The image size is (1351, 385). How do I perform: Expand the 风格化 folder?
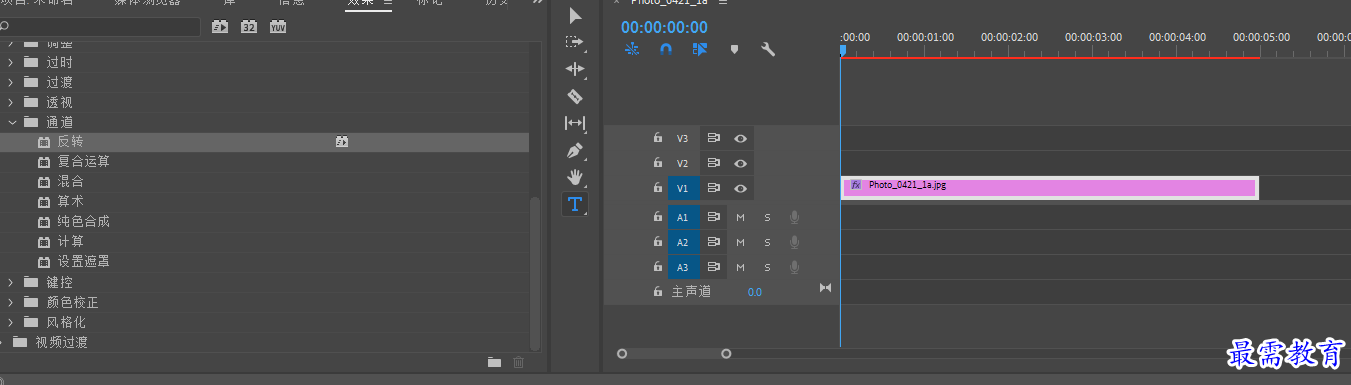pos(11,322)
